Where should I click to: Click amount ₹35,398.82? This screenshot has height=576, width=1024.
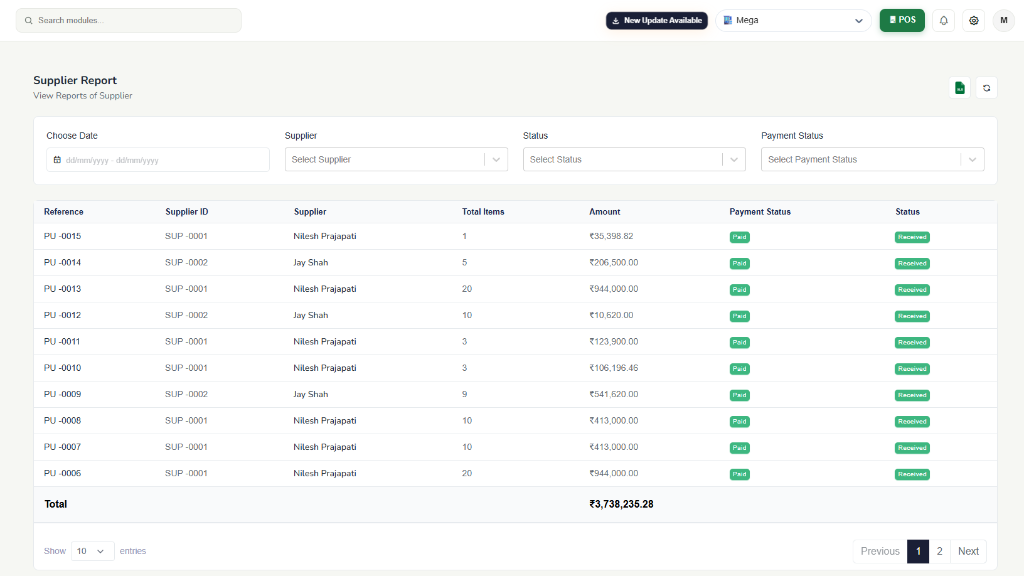coord(611,236)
